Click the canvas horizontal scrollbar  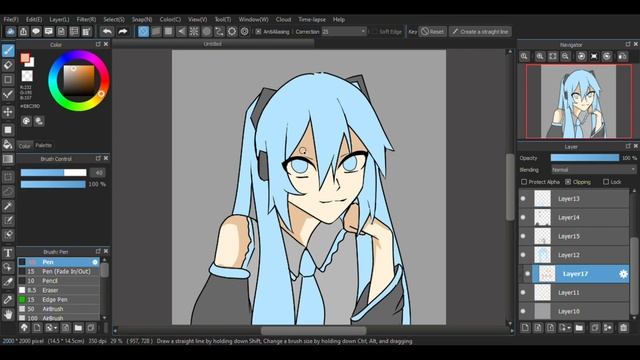coord(313,330)
